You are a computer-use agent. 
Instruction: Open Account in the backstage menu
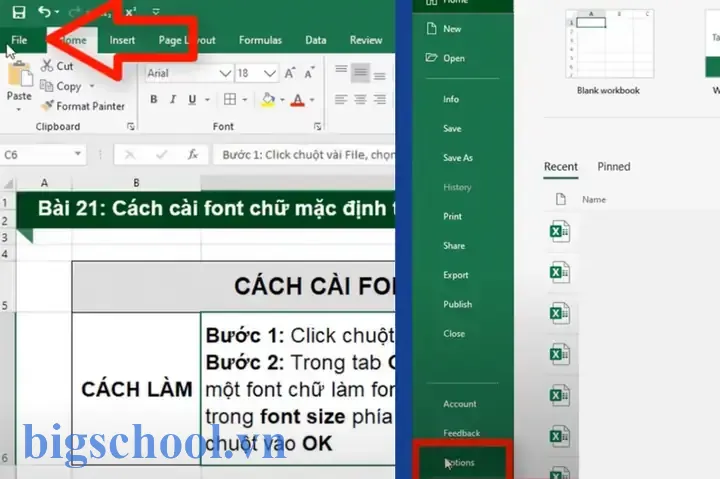click(x=462, y=404)
